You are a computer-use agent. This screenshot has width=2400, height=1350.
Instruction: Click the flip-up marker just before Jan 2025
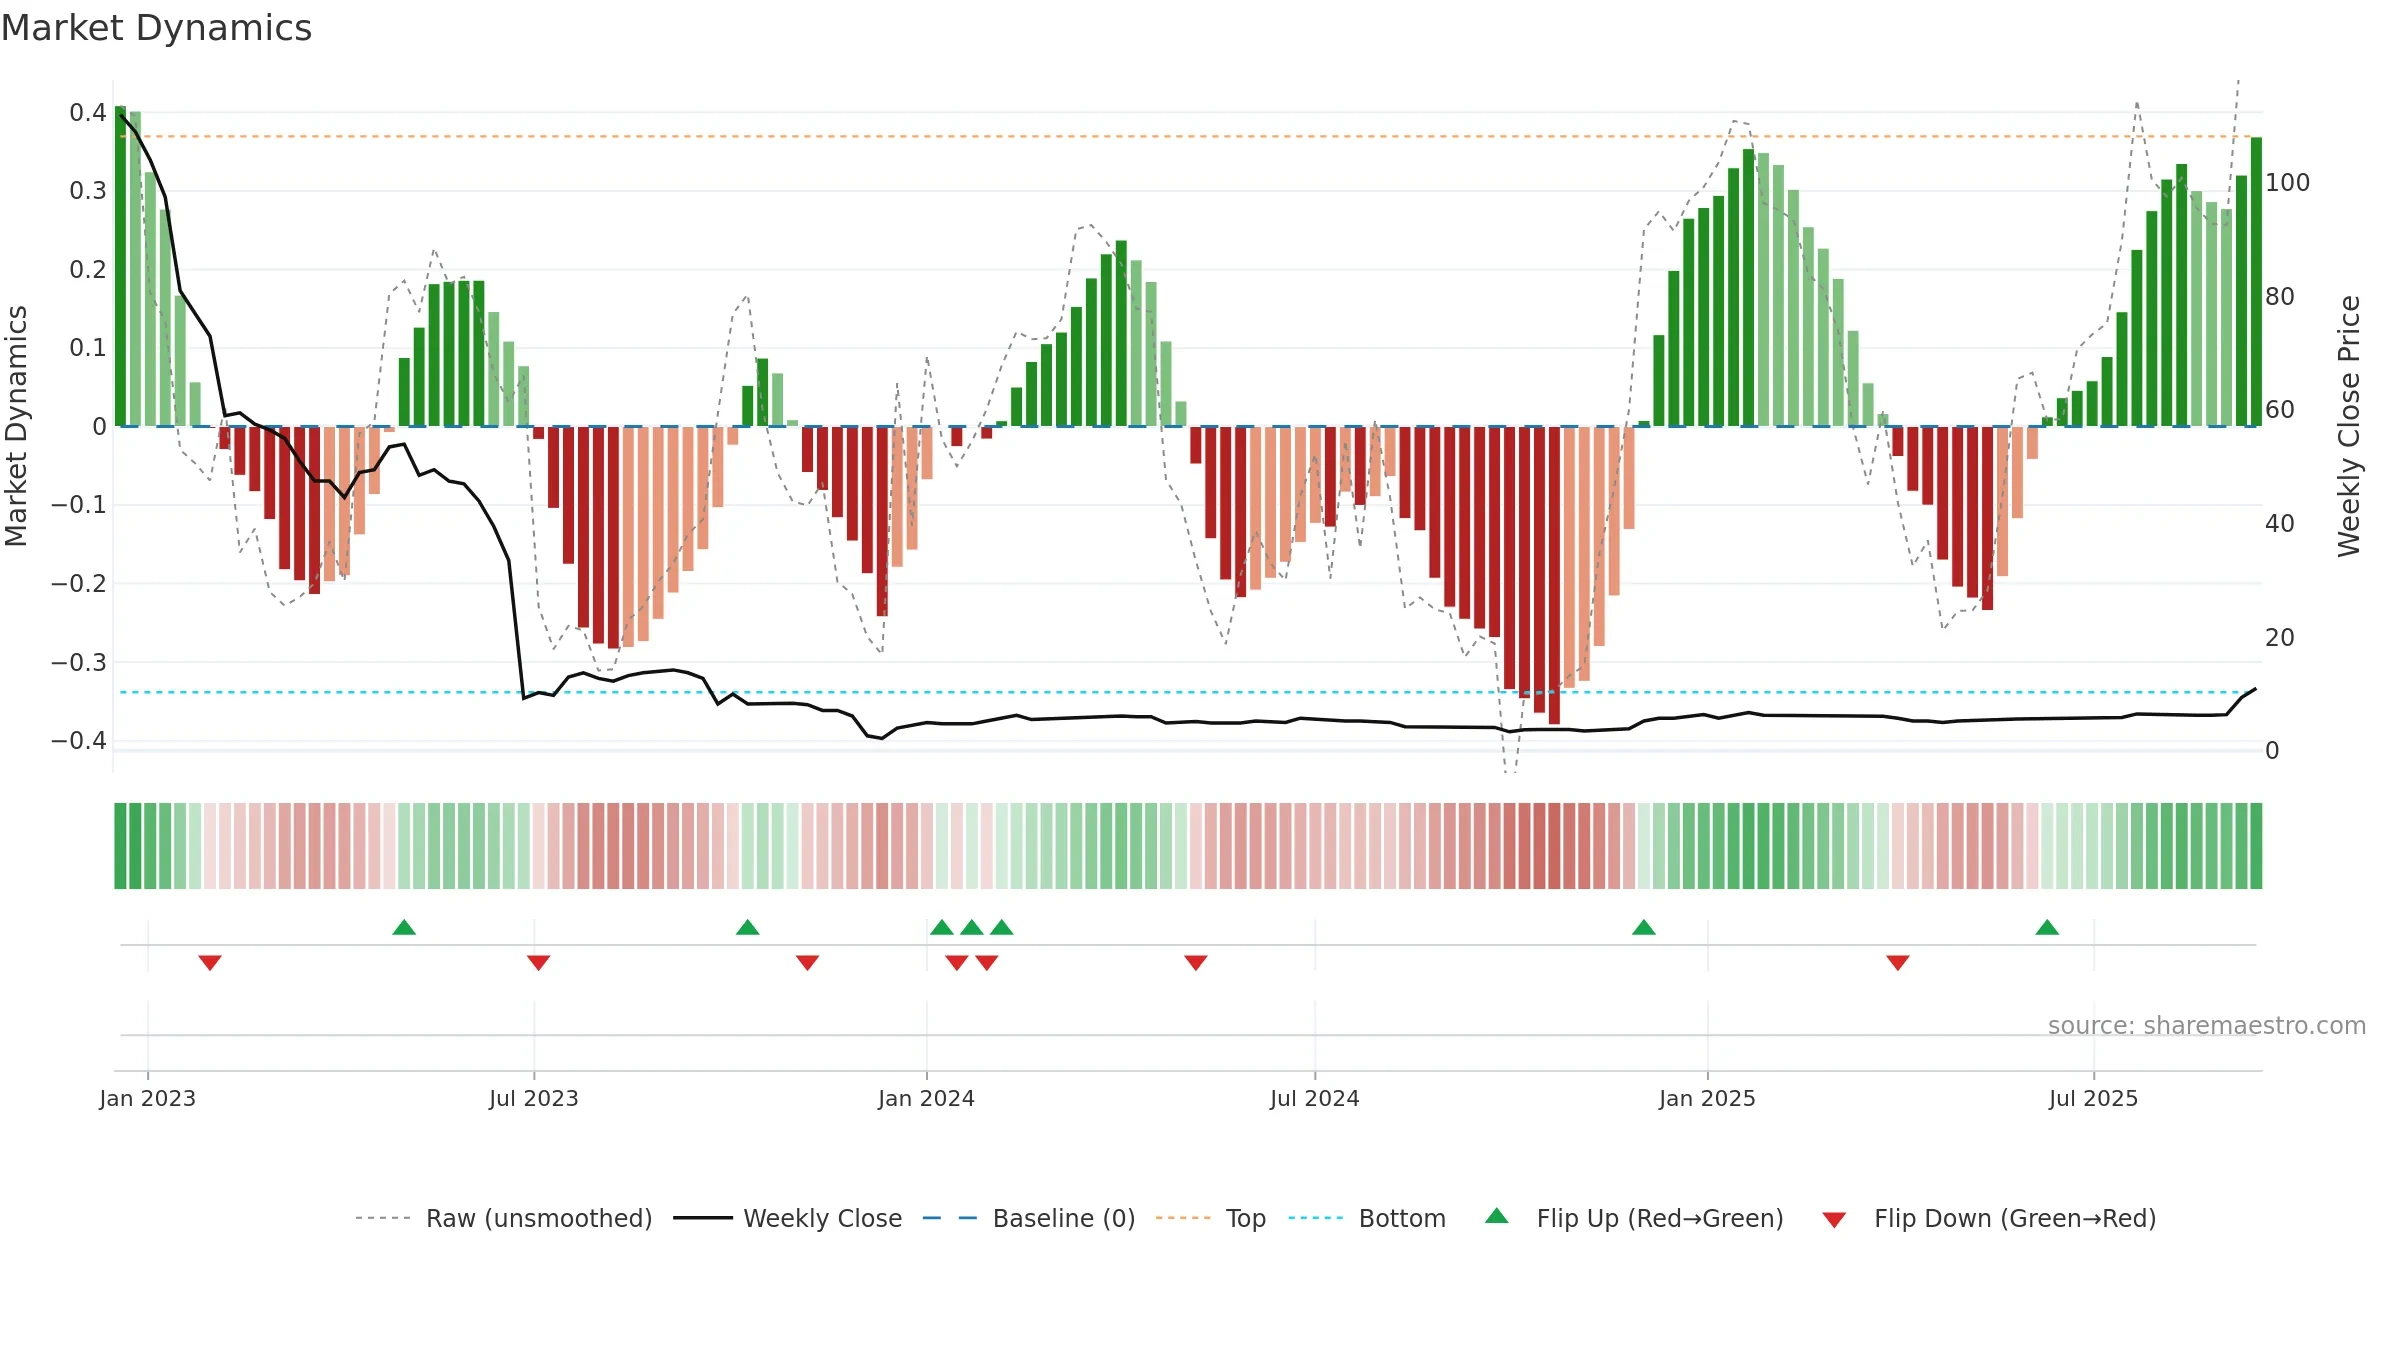(1644, 927)
